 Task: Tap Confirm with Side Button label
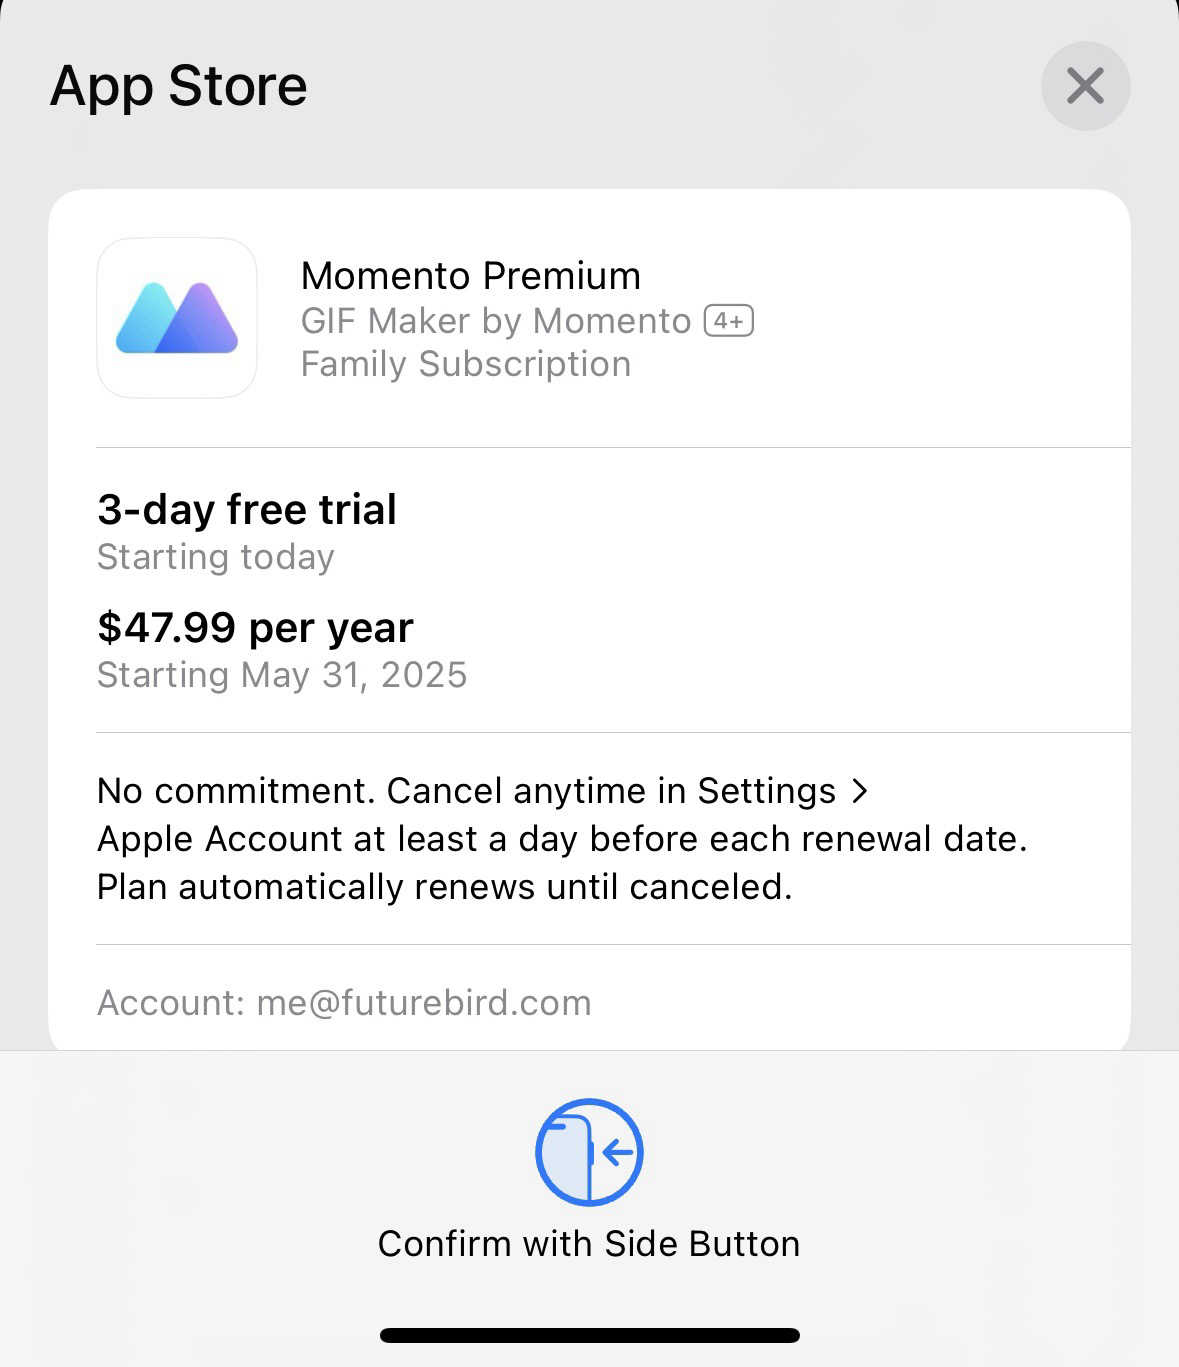(x=589, y=1244)
